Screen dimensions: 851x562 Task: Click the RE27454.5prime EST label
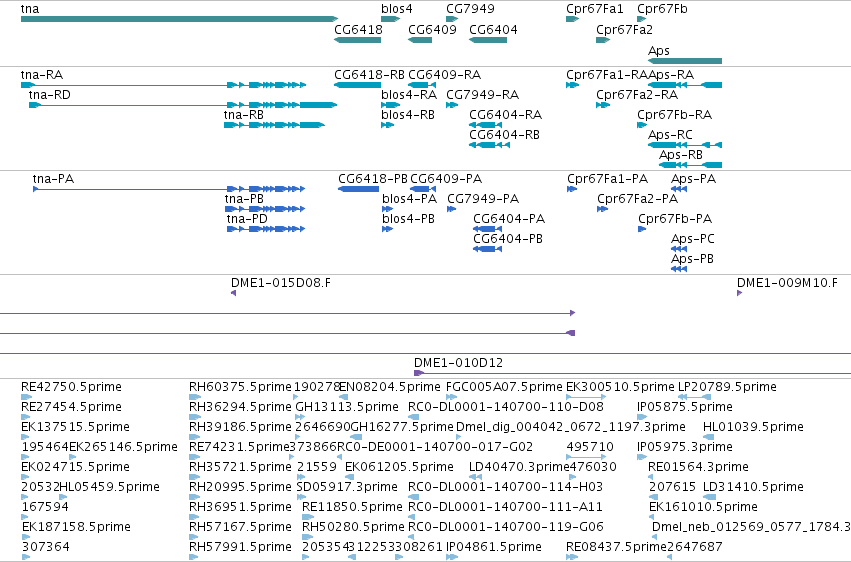coord(71,407)
